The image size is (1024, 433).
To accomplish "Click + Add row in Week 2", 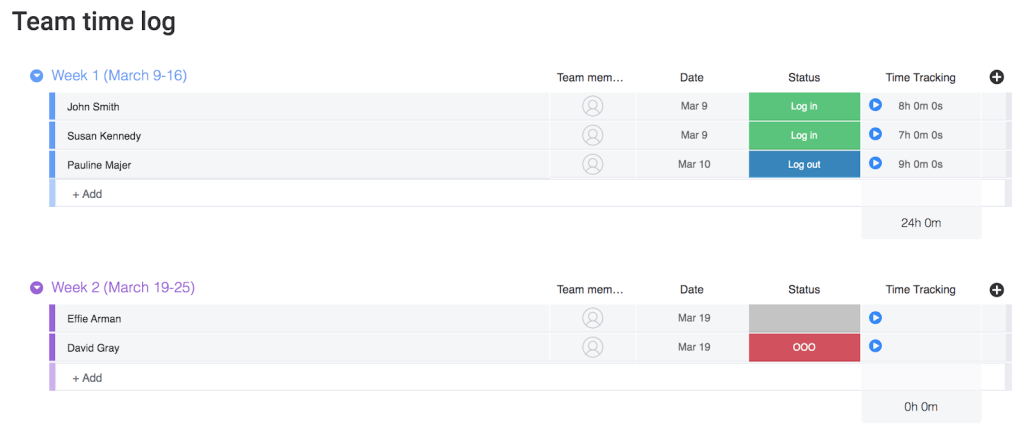I will (x=87, y=377).
